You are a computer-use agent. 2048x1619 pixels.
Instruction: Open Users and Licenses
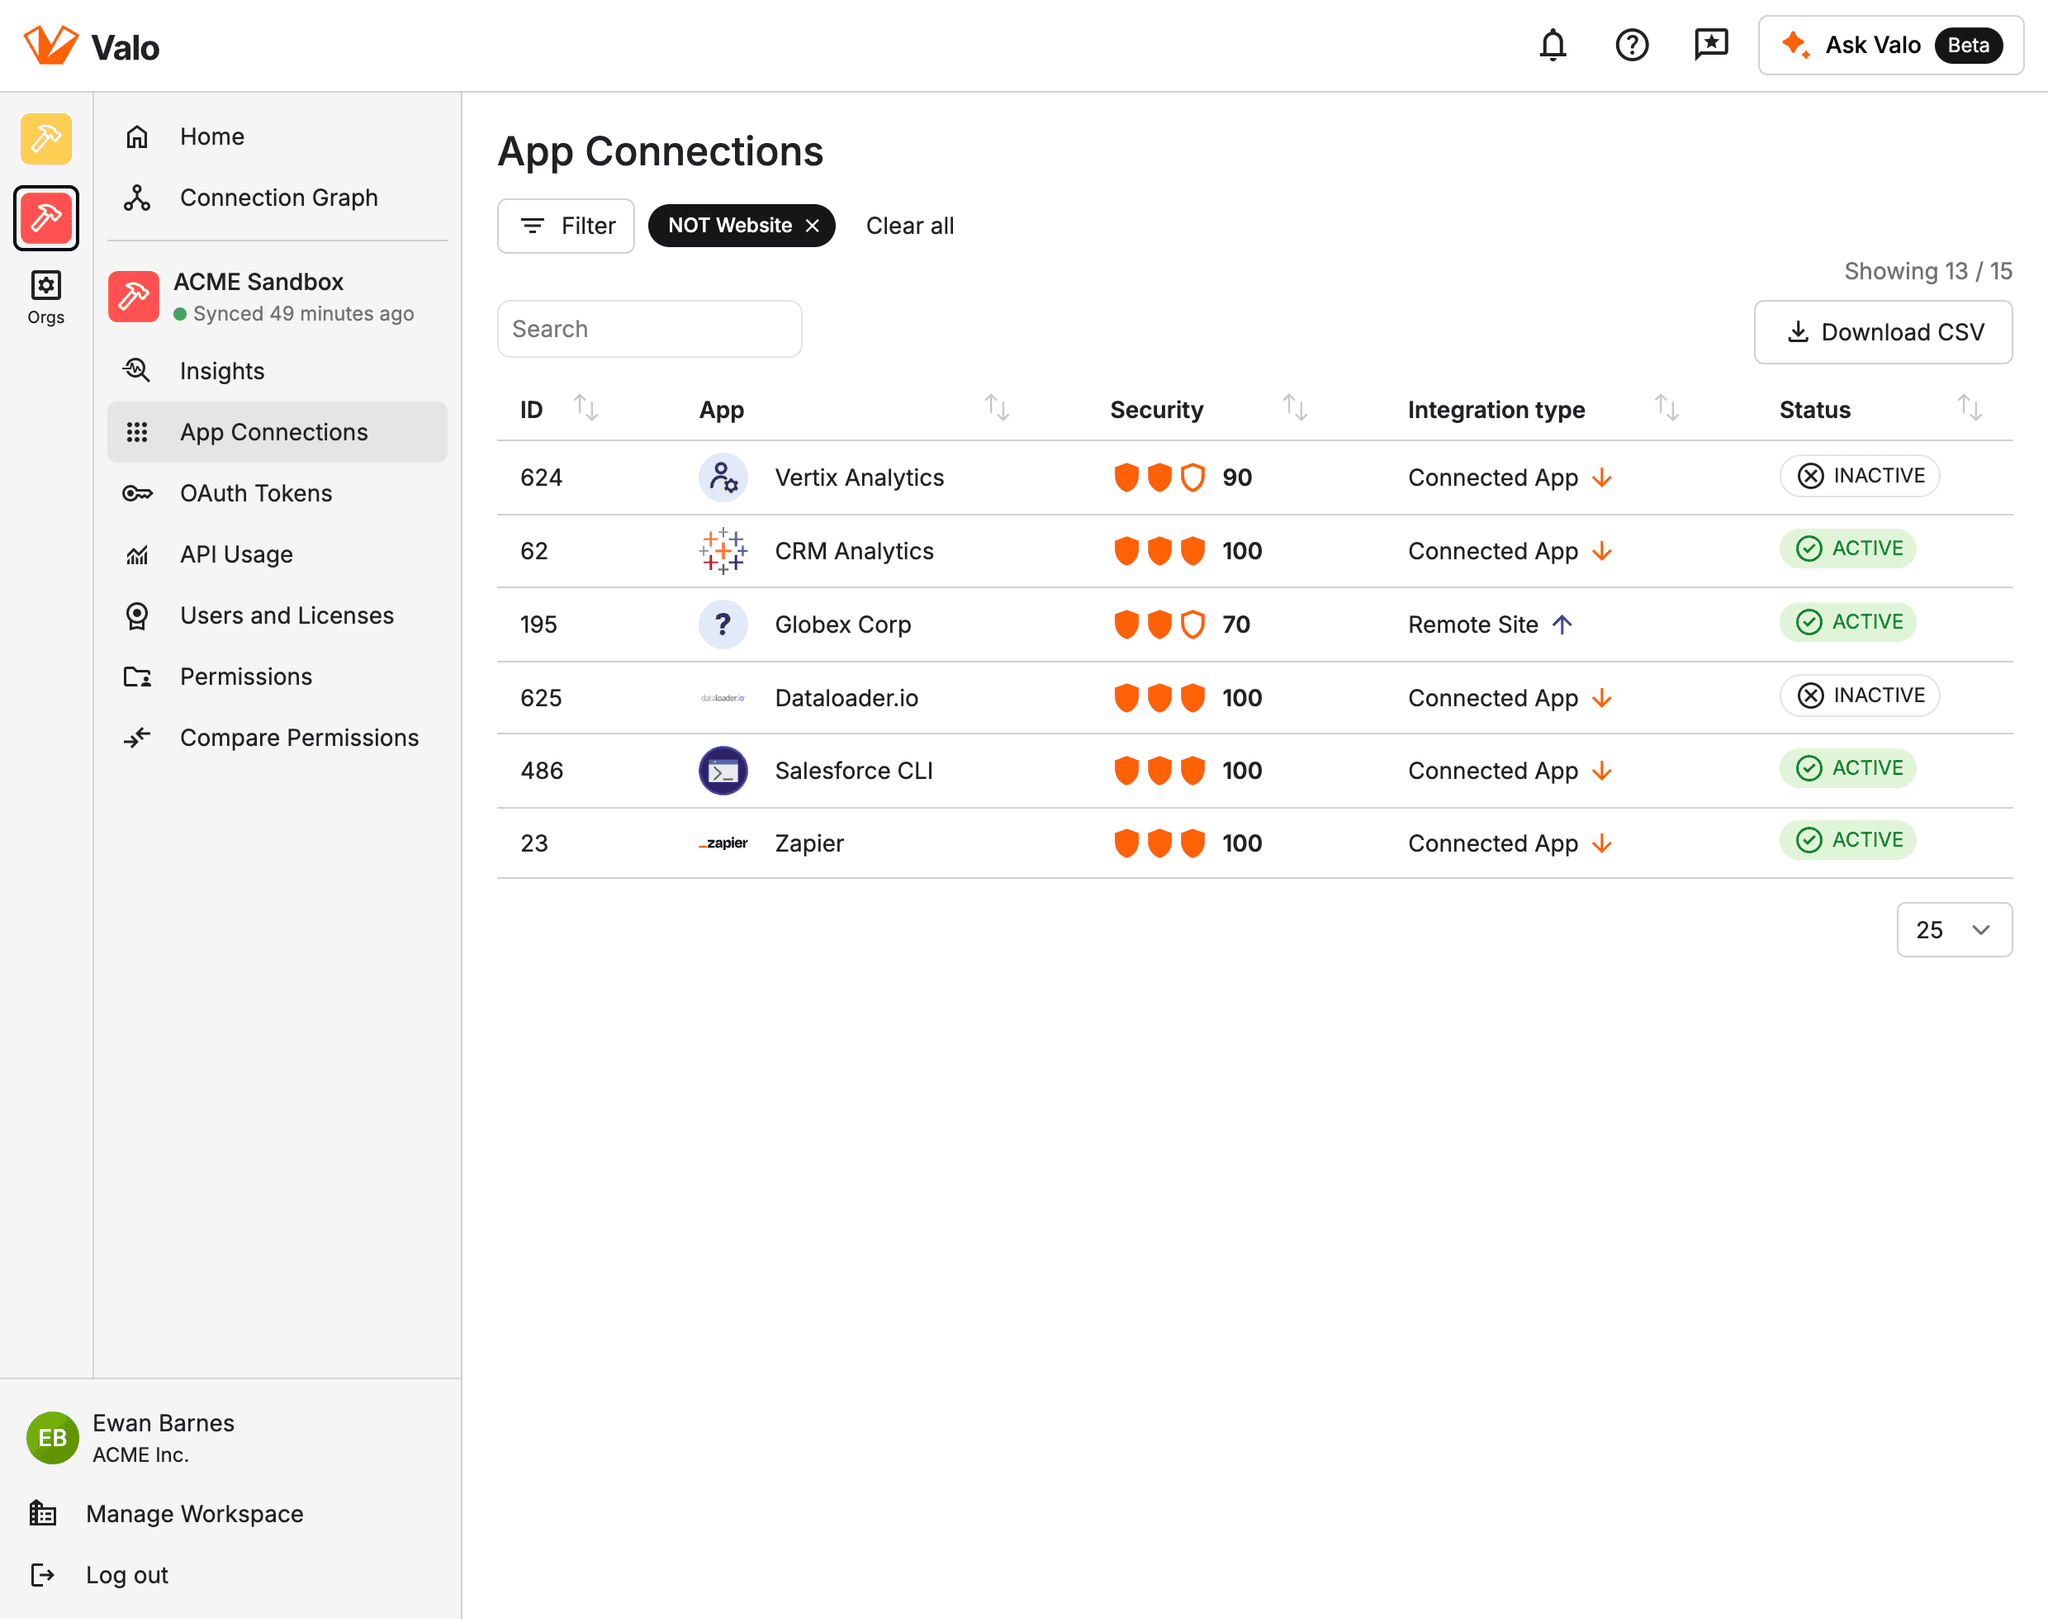277,615
